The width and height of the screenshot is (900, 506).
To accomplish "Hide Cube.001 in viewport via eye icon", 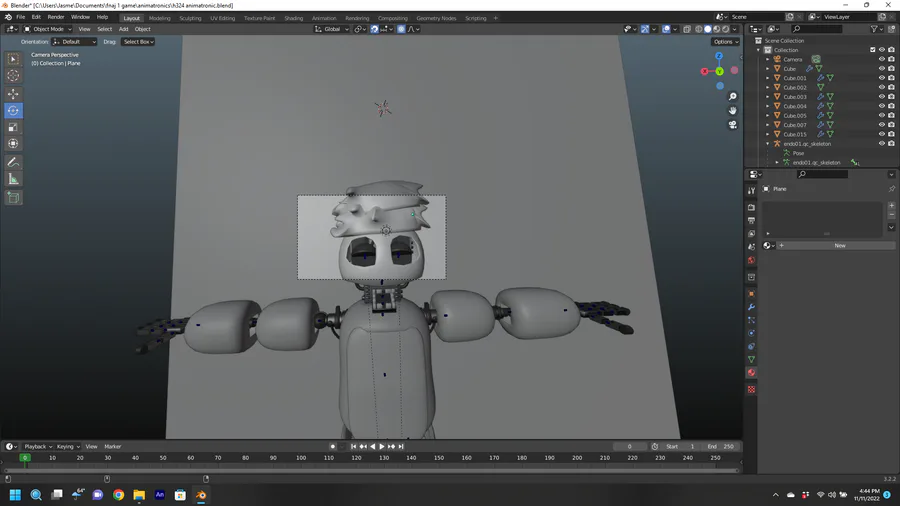I will point(882,77).
